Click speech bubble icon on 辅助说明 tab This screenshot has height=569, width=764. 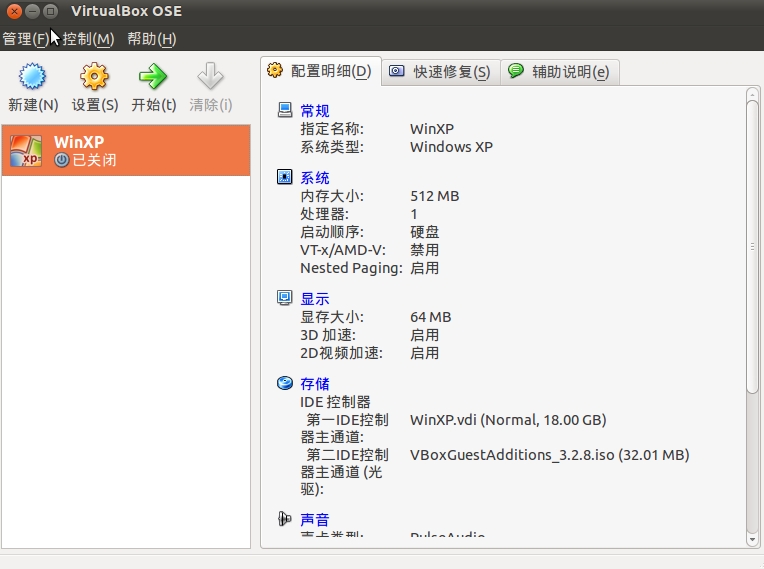[x=516, y=71]
